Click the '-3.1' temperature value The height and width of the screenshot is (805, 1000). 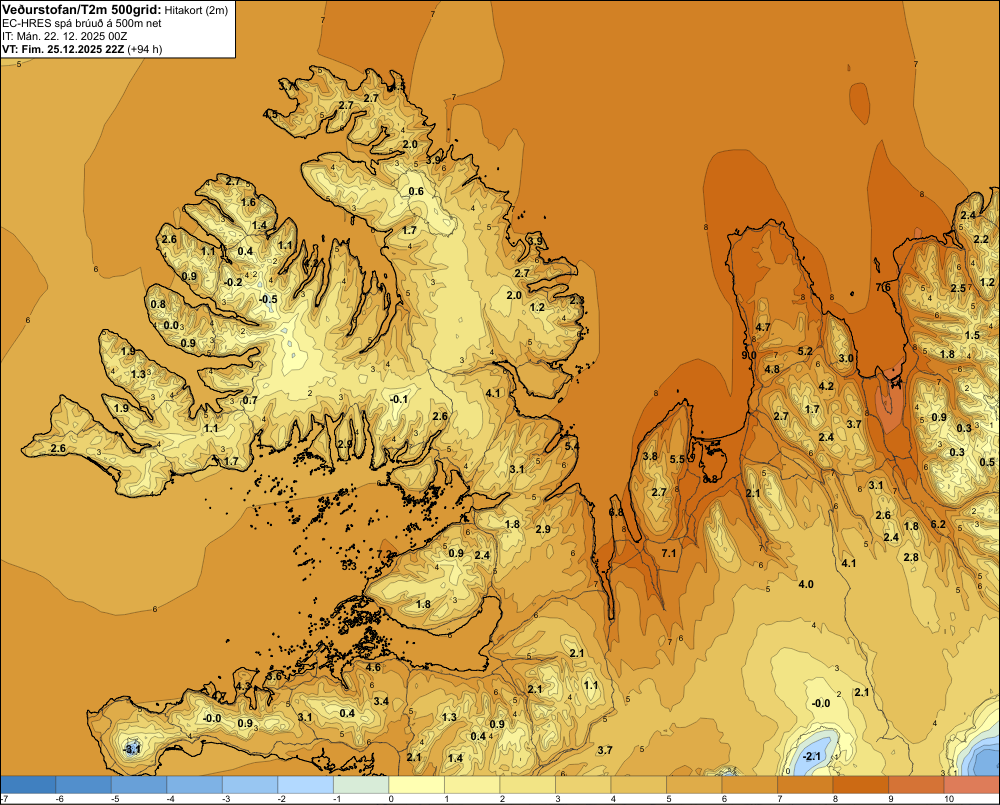click(131, 749)
